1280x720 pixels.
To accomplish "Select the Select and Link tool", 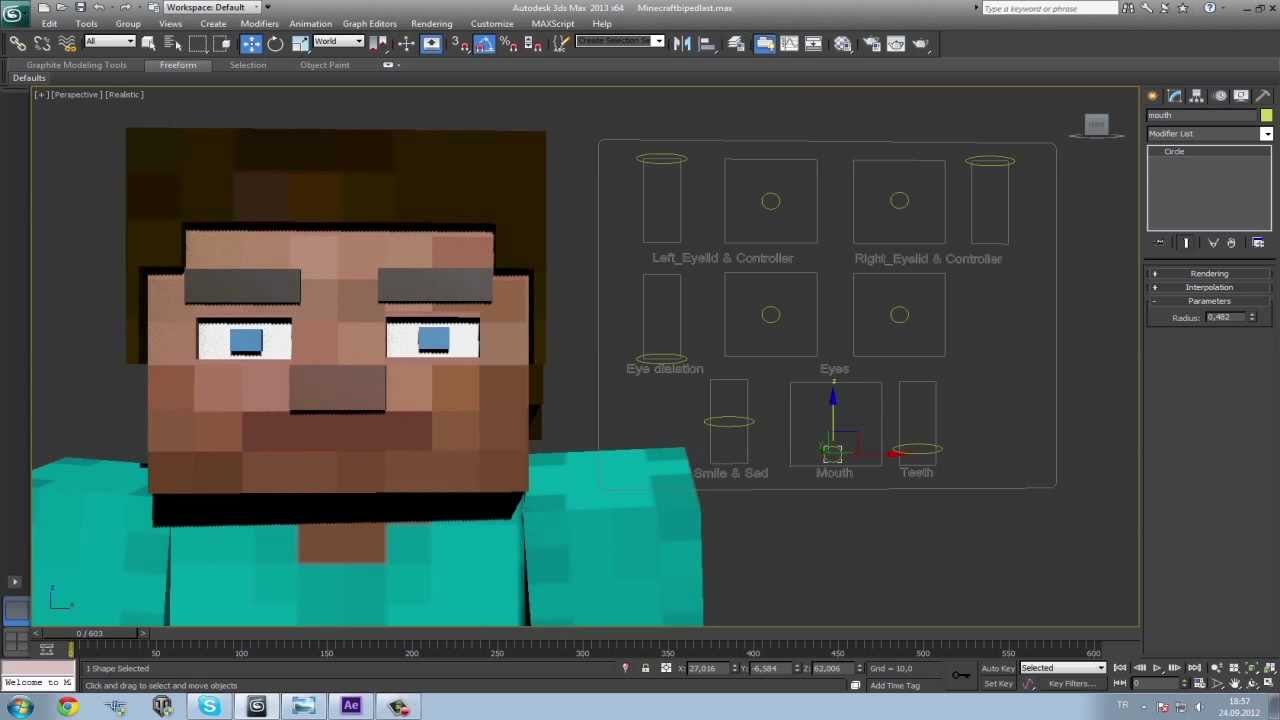I will [x=18, y=43].
